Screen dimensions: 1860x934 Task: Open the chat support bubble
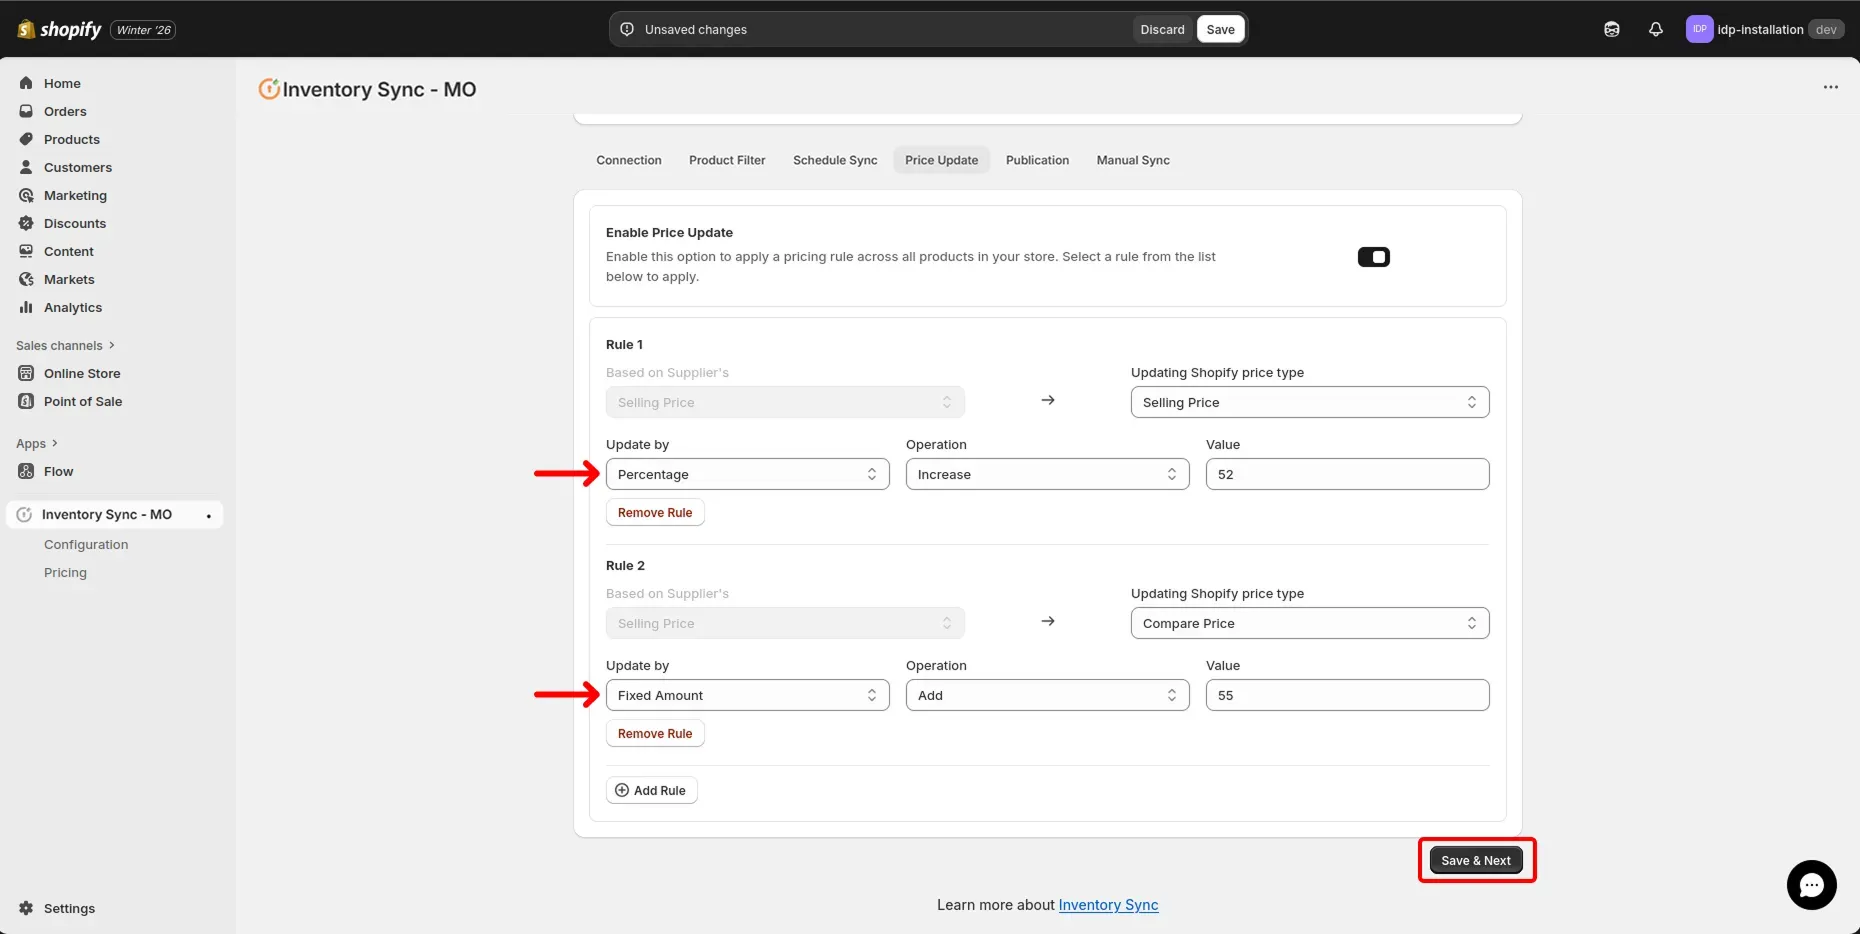point(1811,885)
